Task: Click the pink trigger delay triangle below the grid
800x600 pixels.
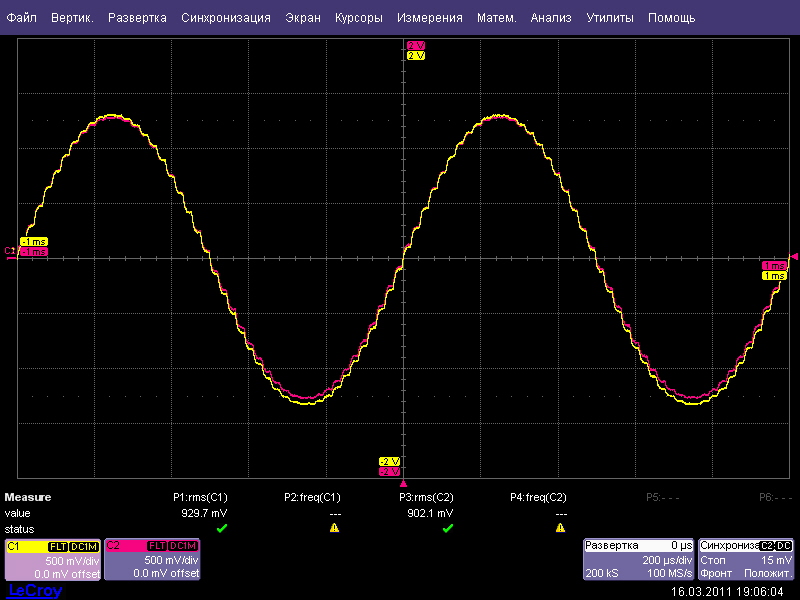Action: pyautogui.click(x=403, y=483)
